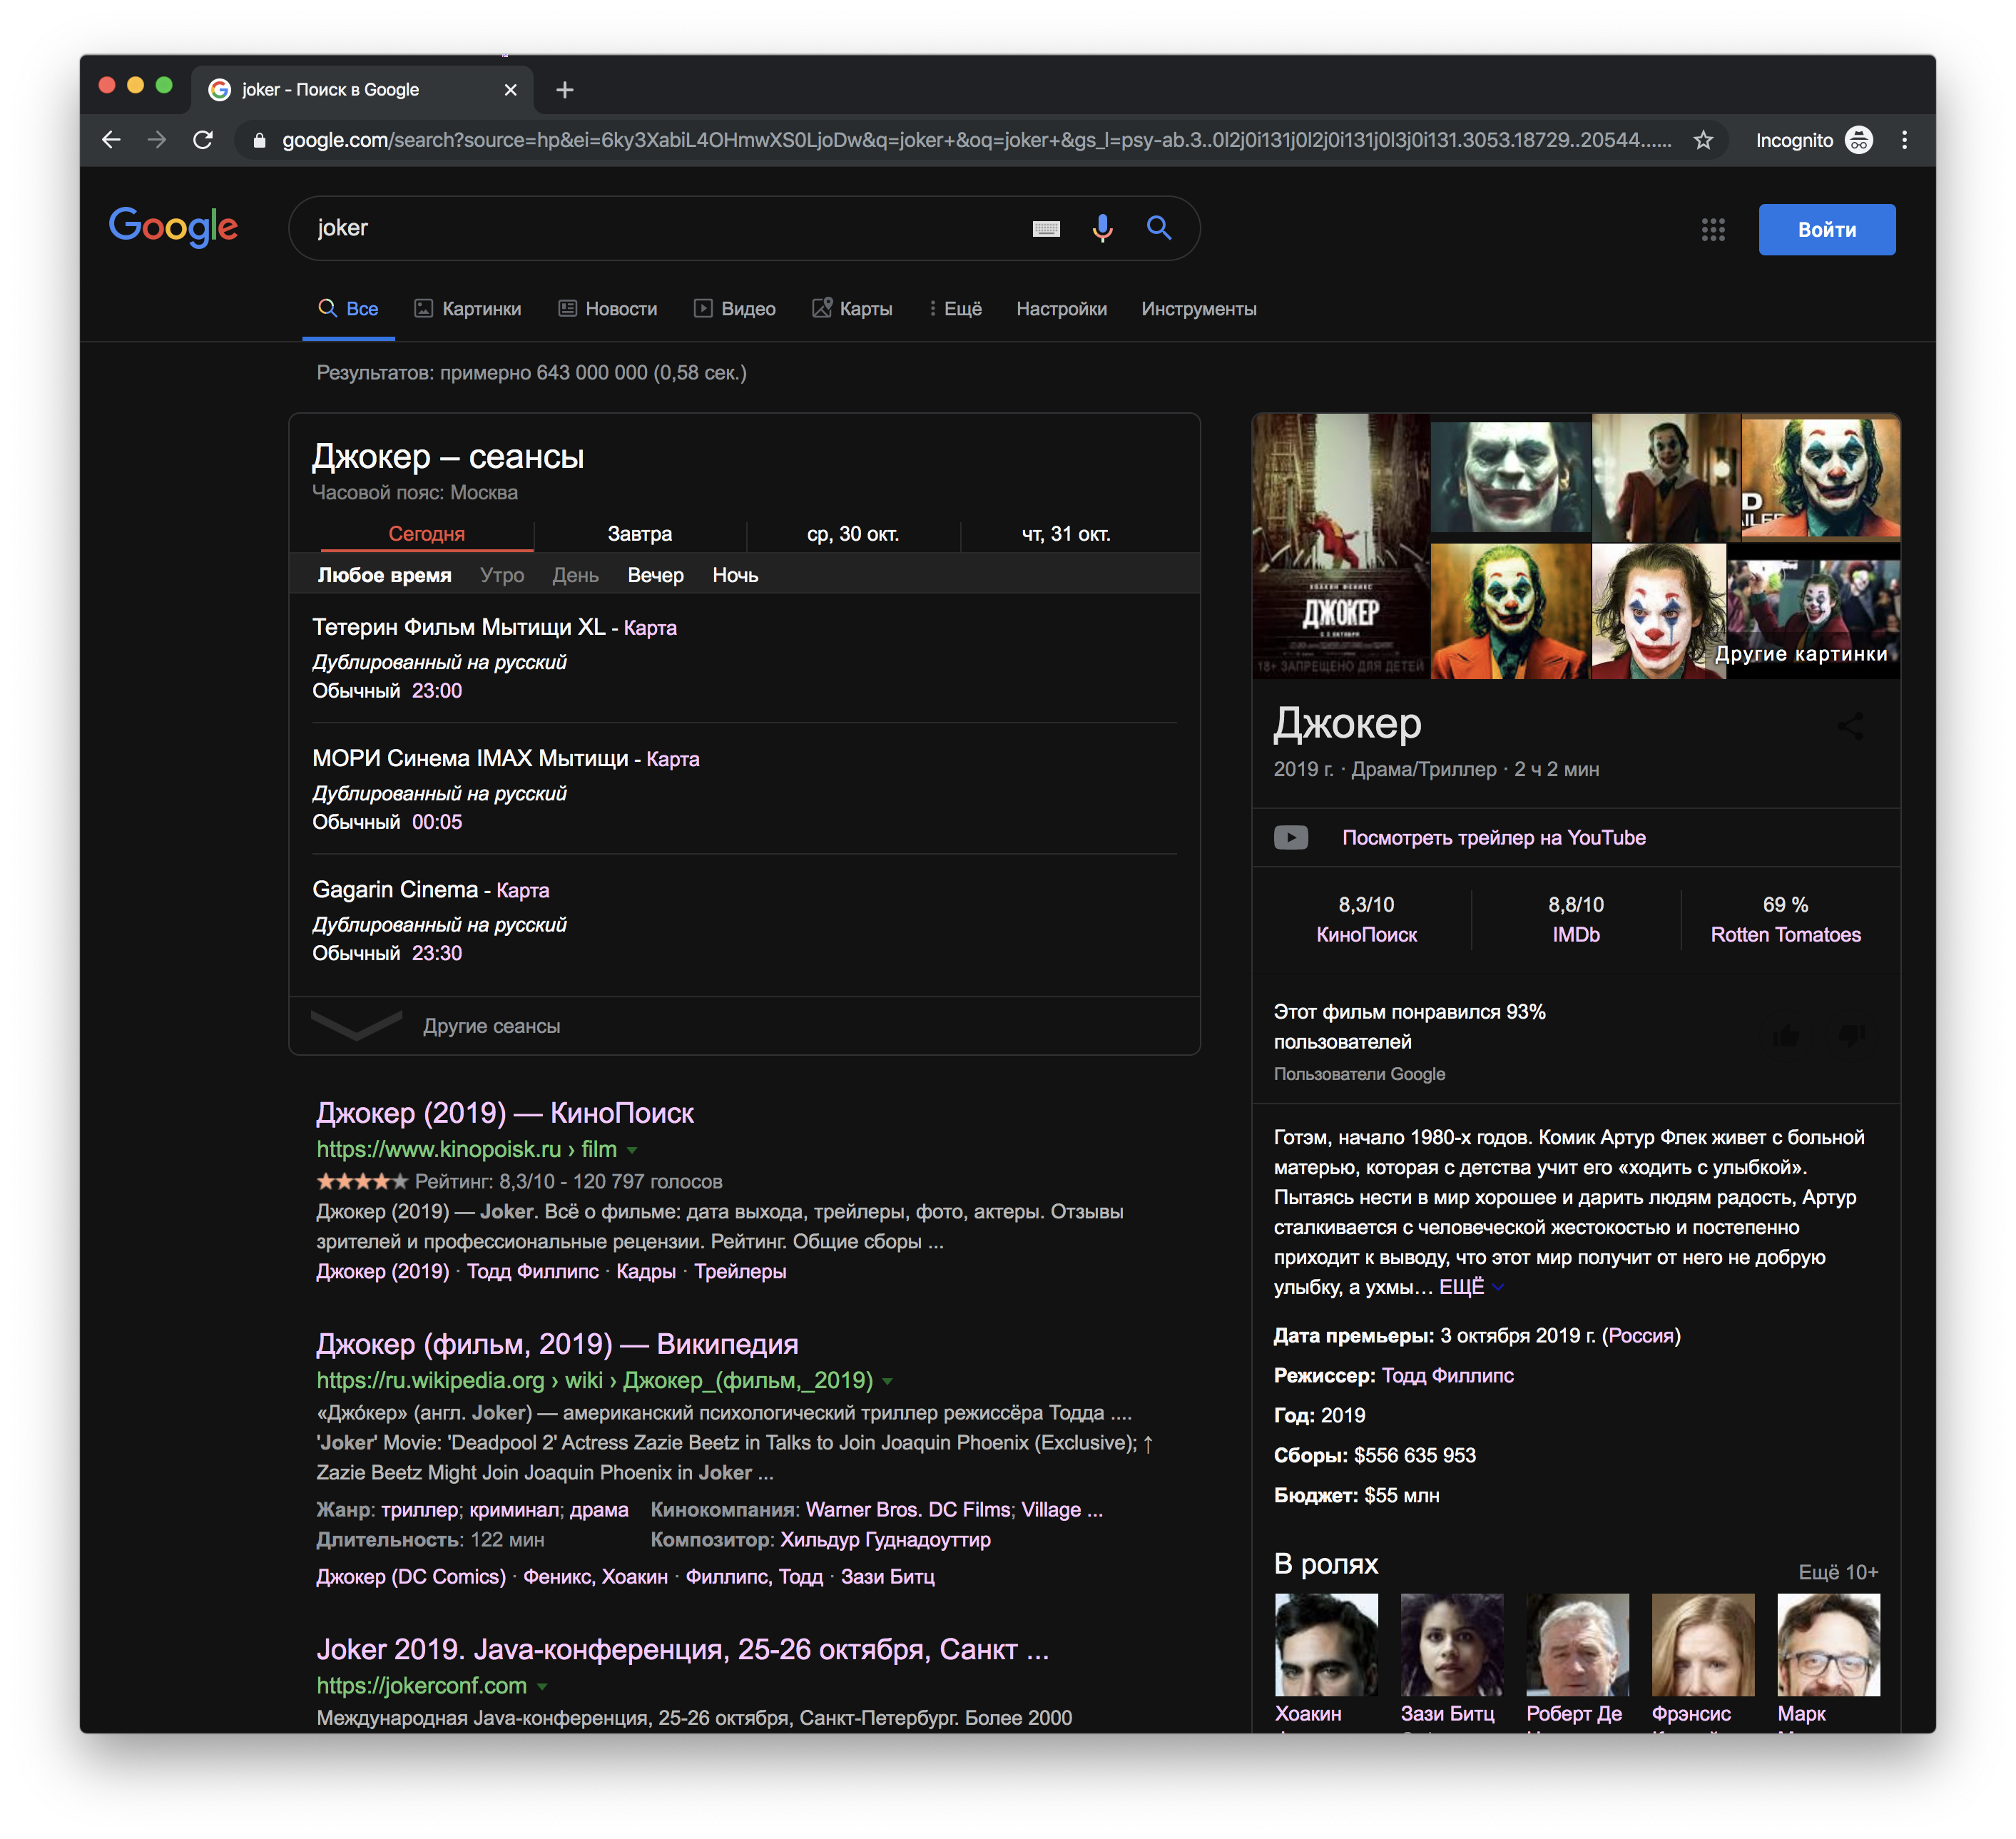Open the КиноПоиск rating link
2016x1839 pixels.
click(1366, 935)
